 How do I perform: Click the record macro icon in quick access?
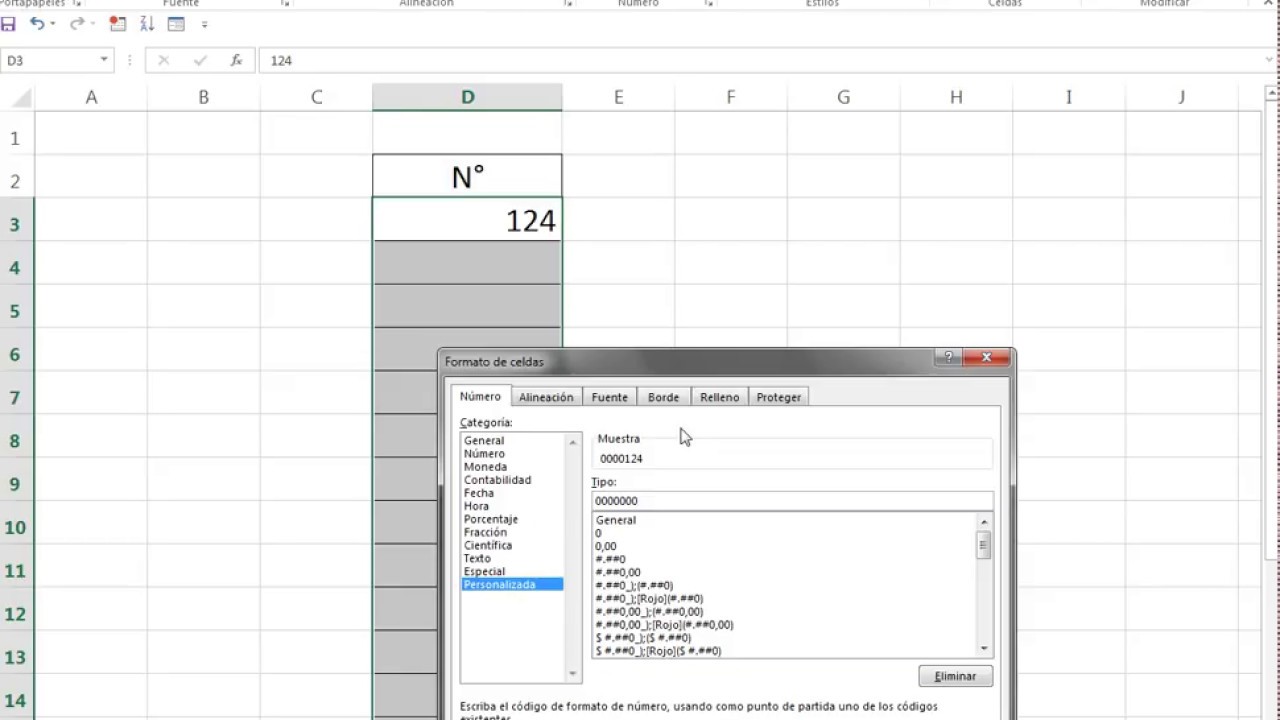click(118, 24)
